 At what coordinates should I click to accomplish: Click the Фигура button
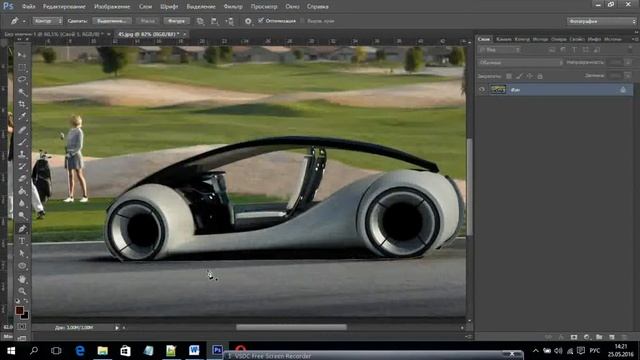point(176,21)
